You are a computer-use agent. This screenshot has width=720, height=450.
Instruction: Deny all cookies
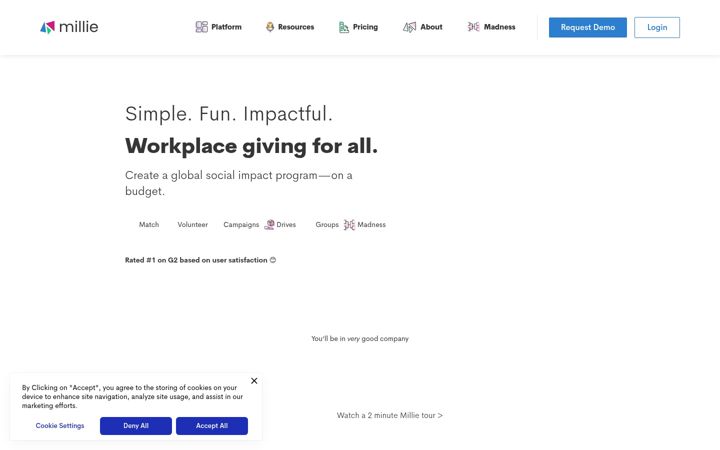(x=136, y=426)
